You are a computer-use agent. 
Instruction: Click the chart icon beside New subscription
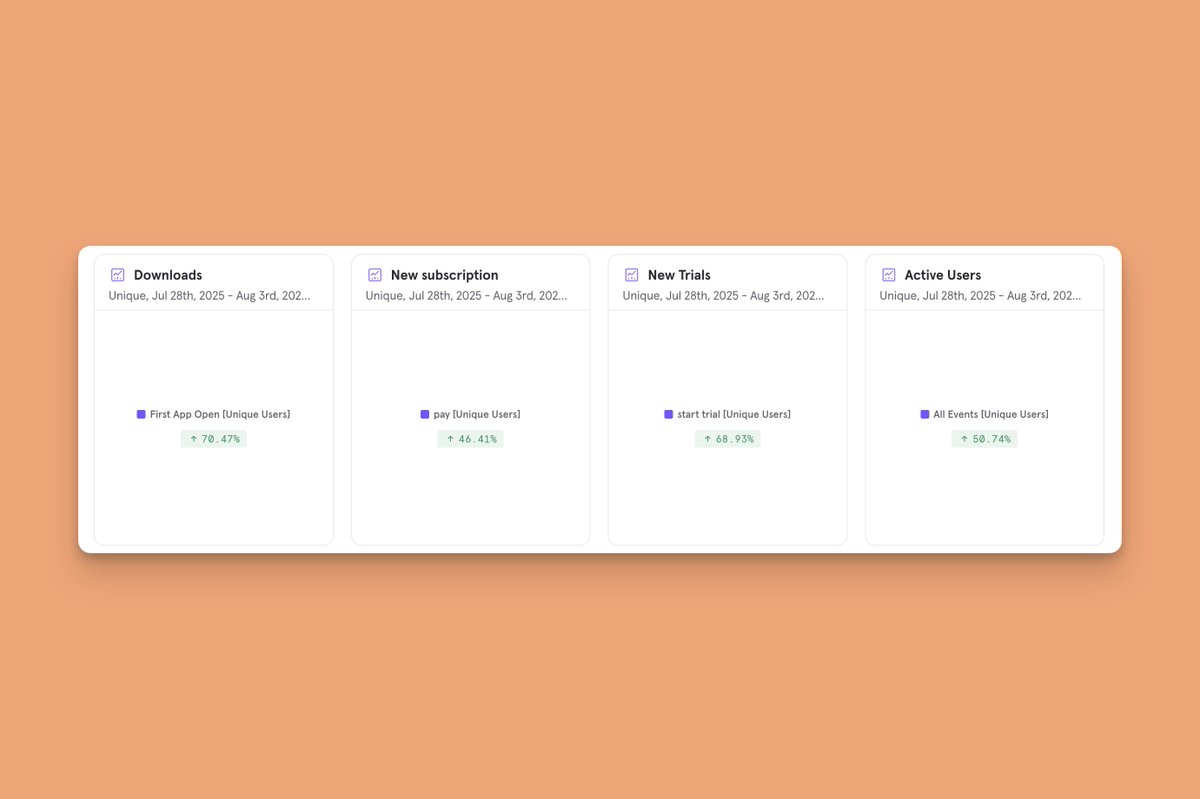374,275
